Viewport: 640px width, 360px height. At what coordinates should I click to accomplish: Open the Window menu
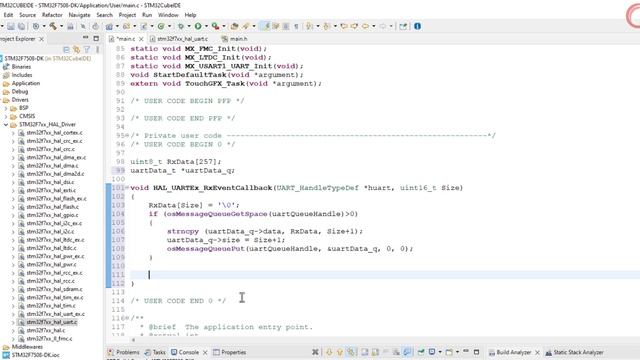(x=168, y=15)
